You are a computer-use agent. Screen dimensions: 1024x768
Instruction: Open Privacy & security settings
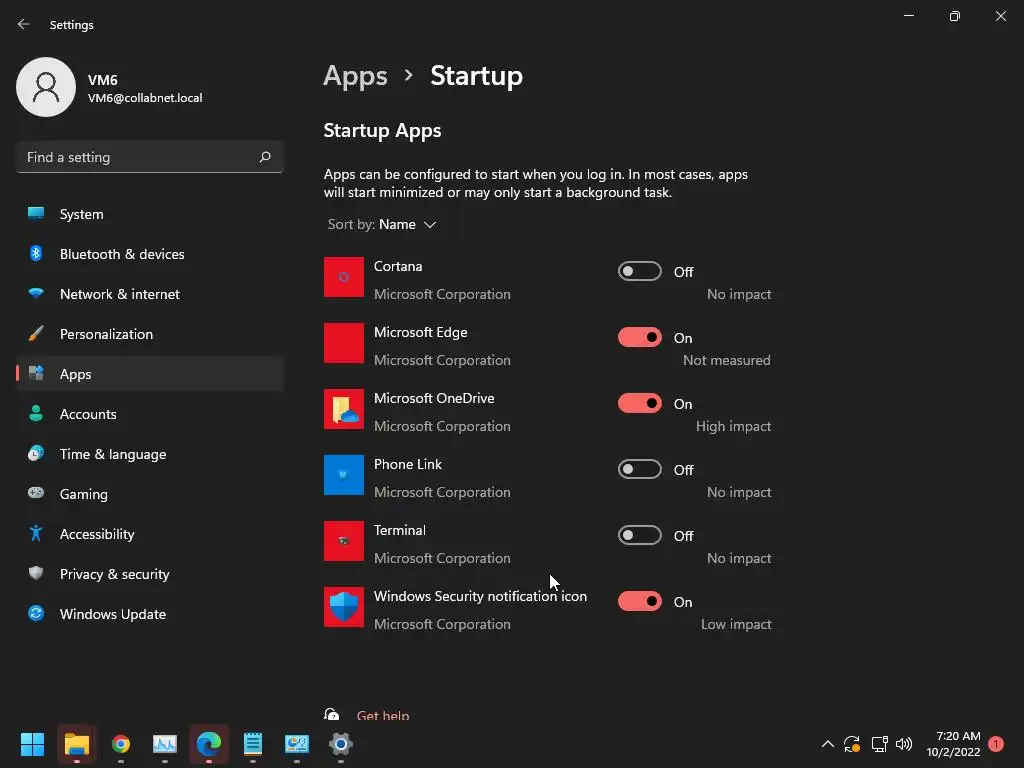coord(150,573)
